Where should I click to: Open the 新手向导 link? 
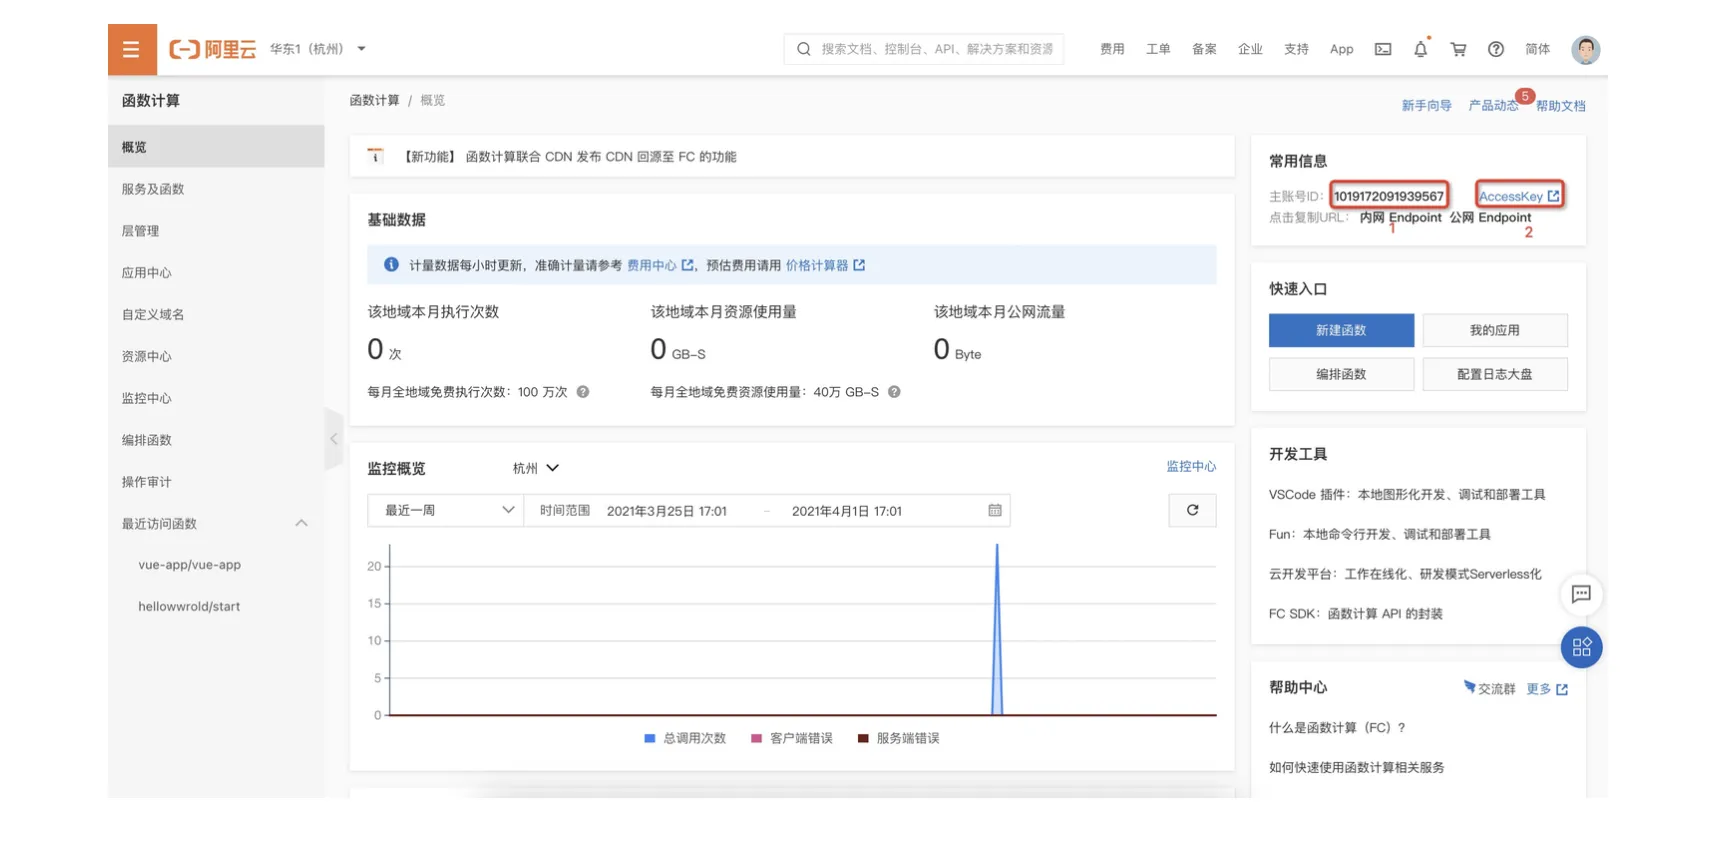pos(1426,106)
